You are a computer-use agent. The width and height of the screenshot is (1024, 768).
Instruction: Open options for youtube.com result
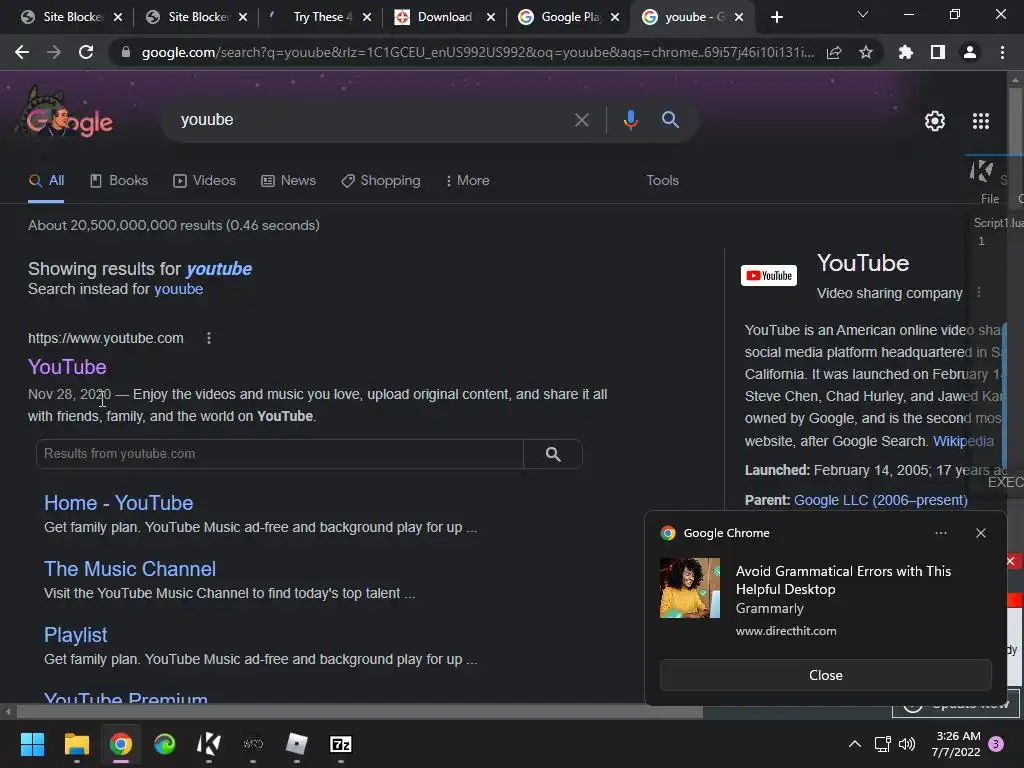(209, 338)
